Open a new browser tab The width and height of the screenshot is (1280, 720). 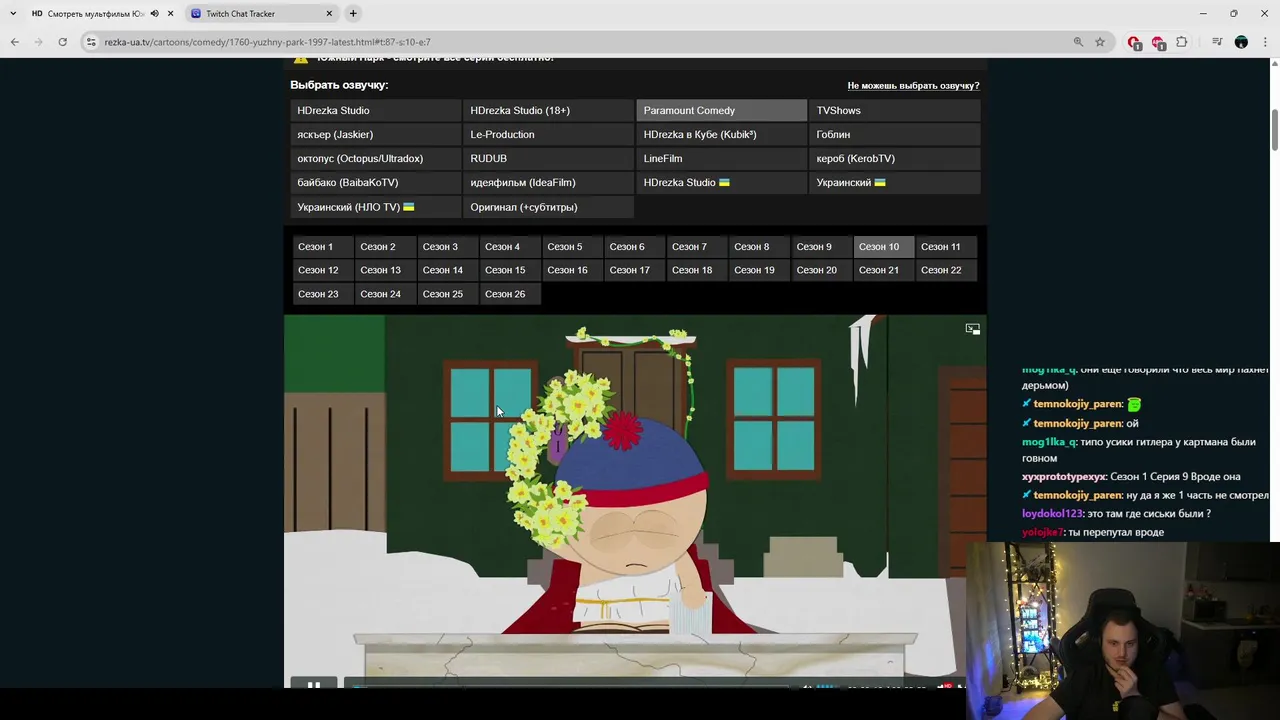point(353,13)
